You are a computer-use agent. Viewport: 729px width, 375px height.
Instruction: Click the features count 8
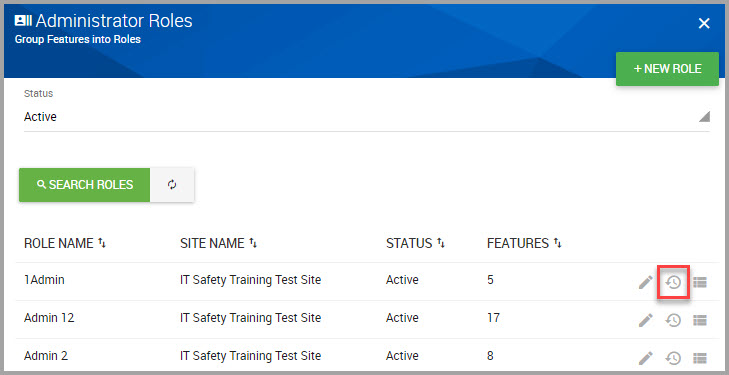tap(490, 356)
